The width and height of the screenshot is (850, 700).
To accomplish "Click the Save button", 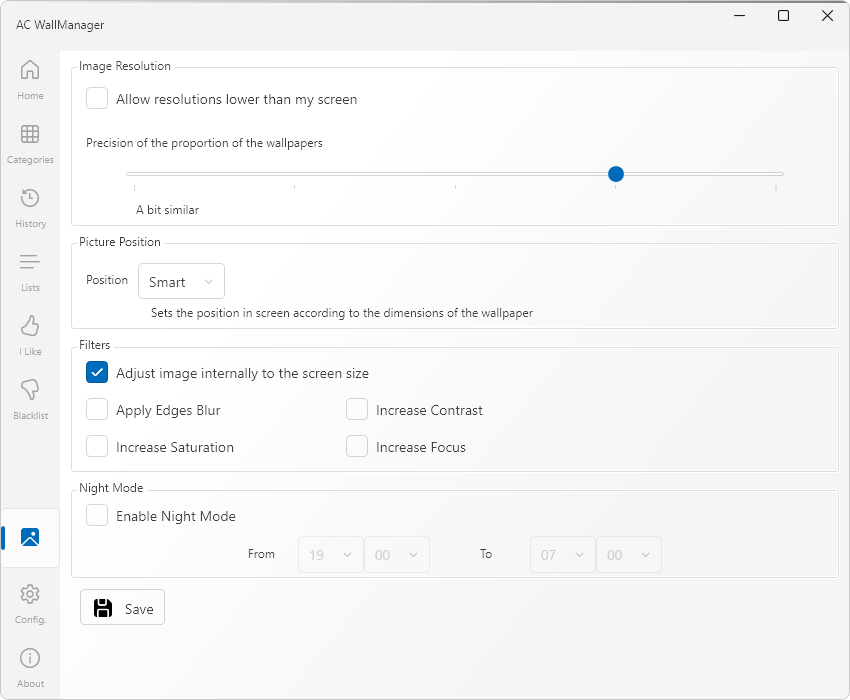I will 123,608.
